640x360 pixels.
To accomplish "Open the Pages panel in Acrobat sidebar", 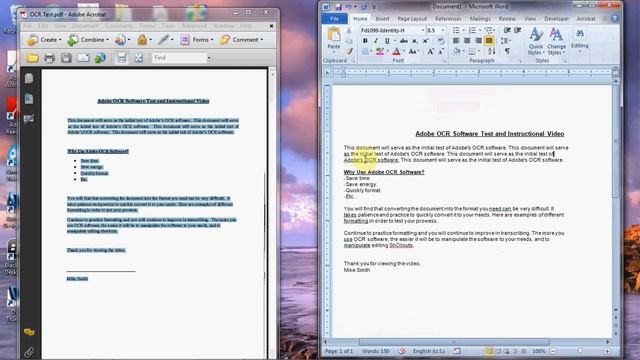I will [29, 78].
